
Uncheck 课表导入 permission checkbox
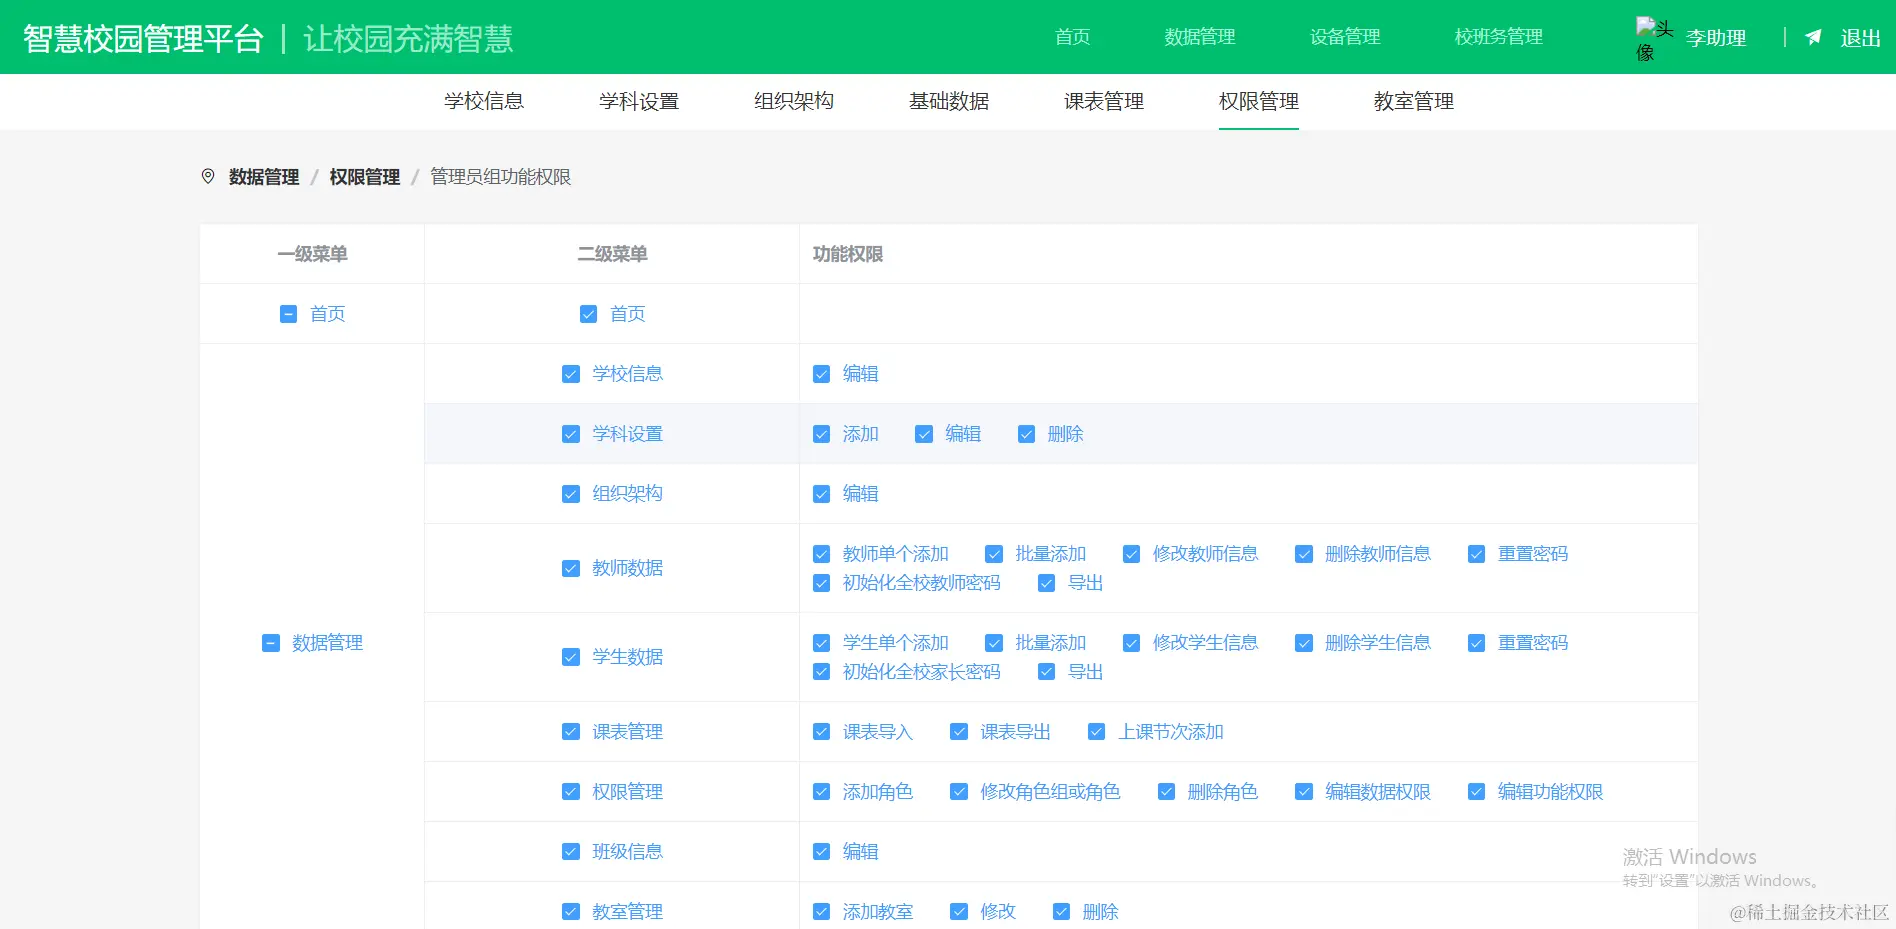pos(821,732)
